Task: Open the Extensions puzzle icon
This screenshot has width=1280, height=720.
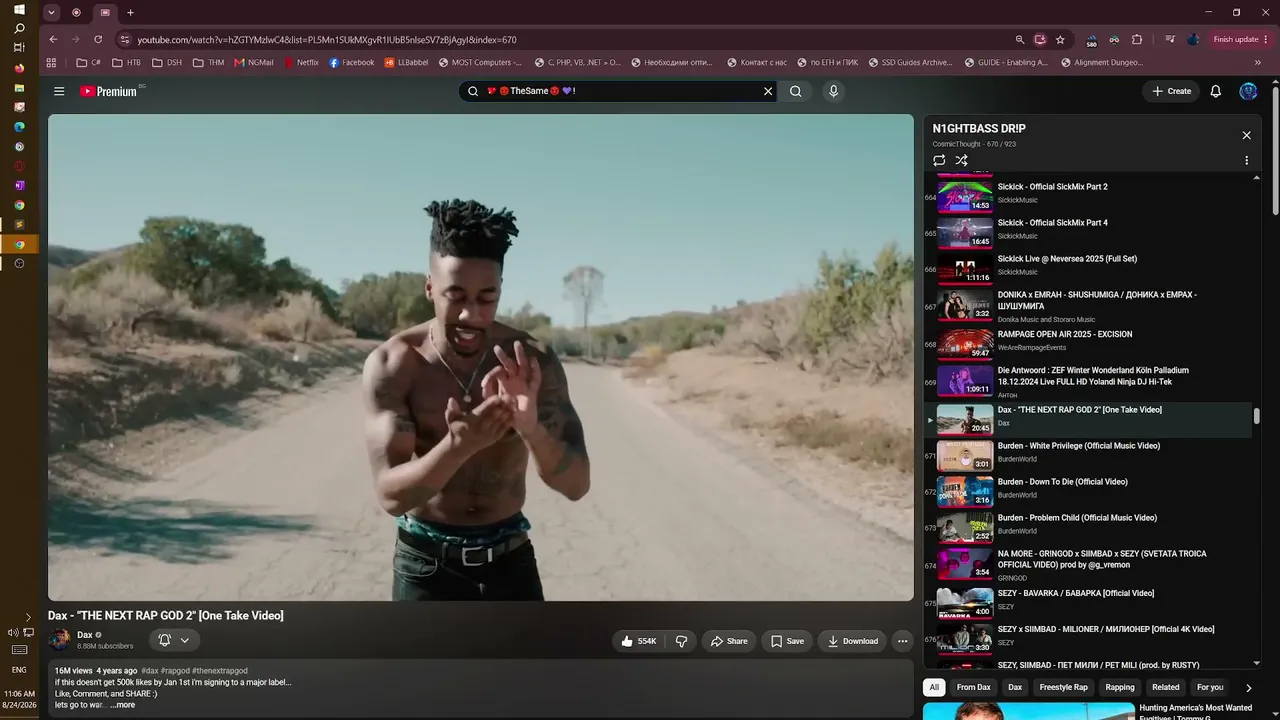Action: (x=1137, y=39)
